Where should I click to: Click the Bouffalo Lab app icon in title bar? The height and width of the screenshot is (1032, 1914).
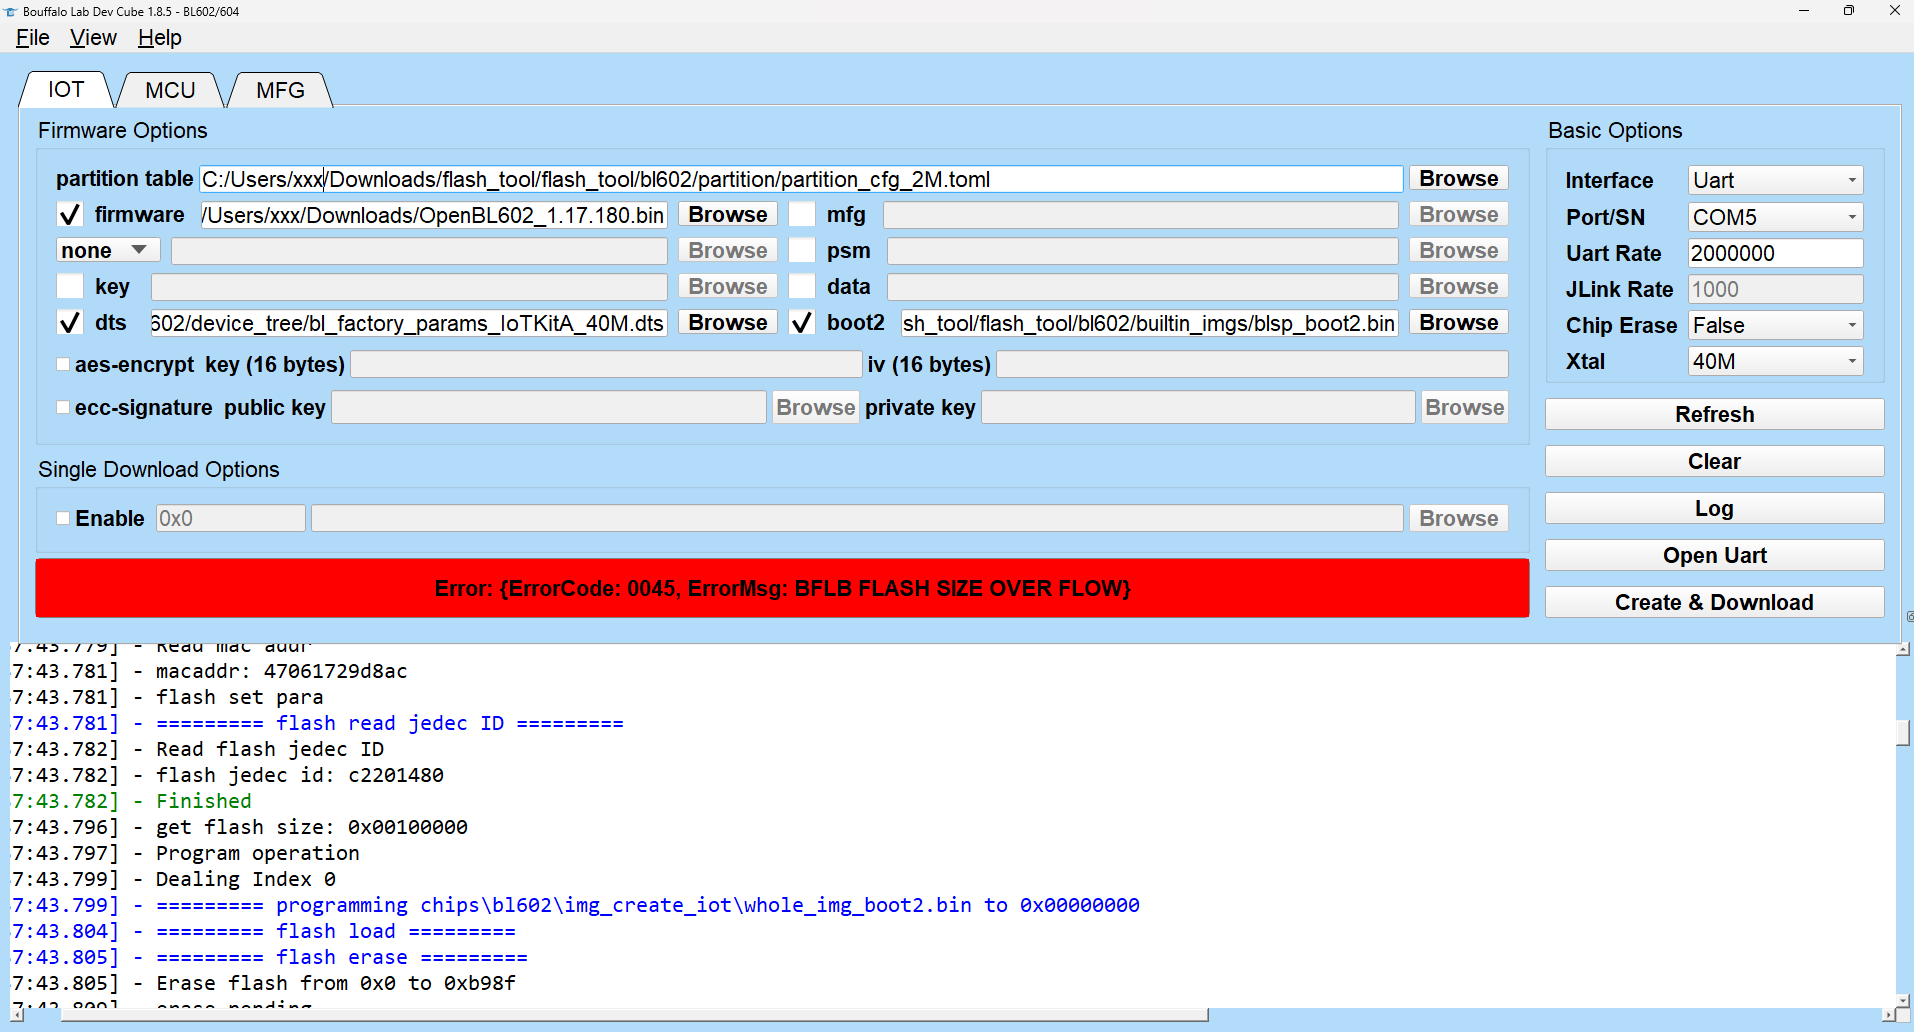click(11, 11)
